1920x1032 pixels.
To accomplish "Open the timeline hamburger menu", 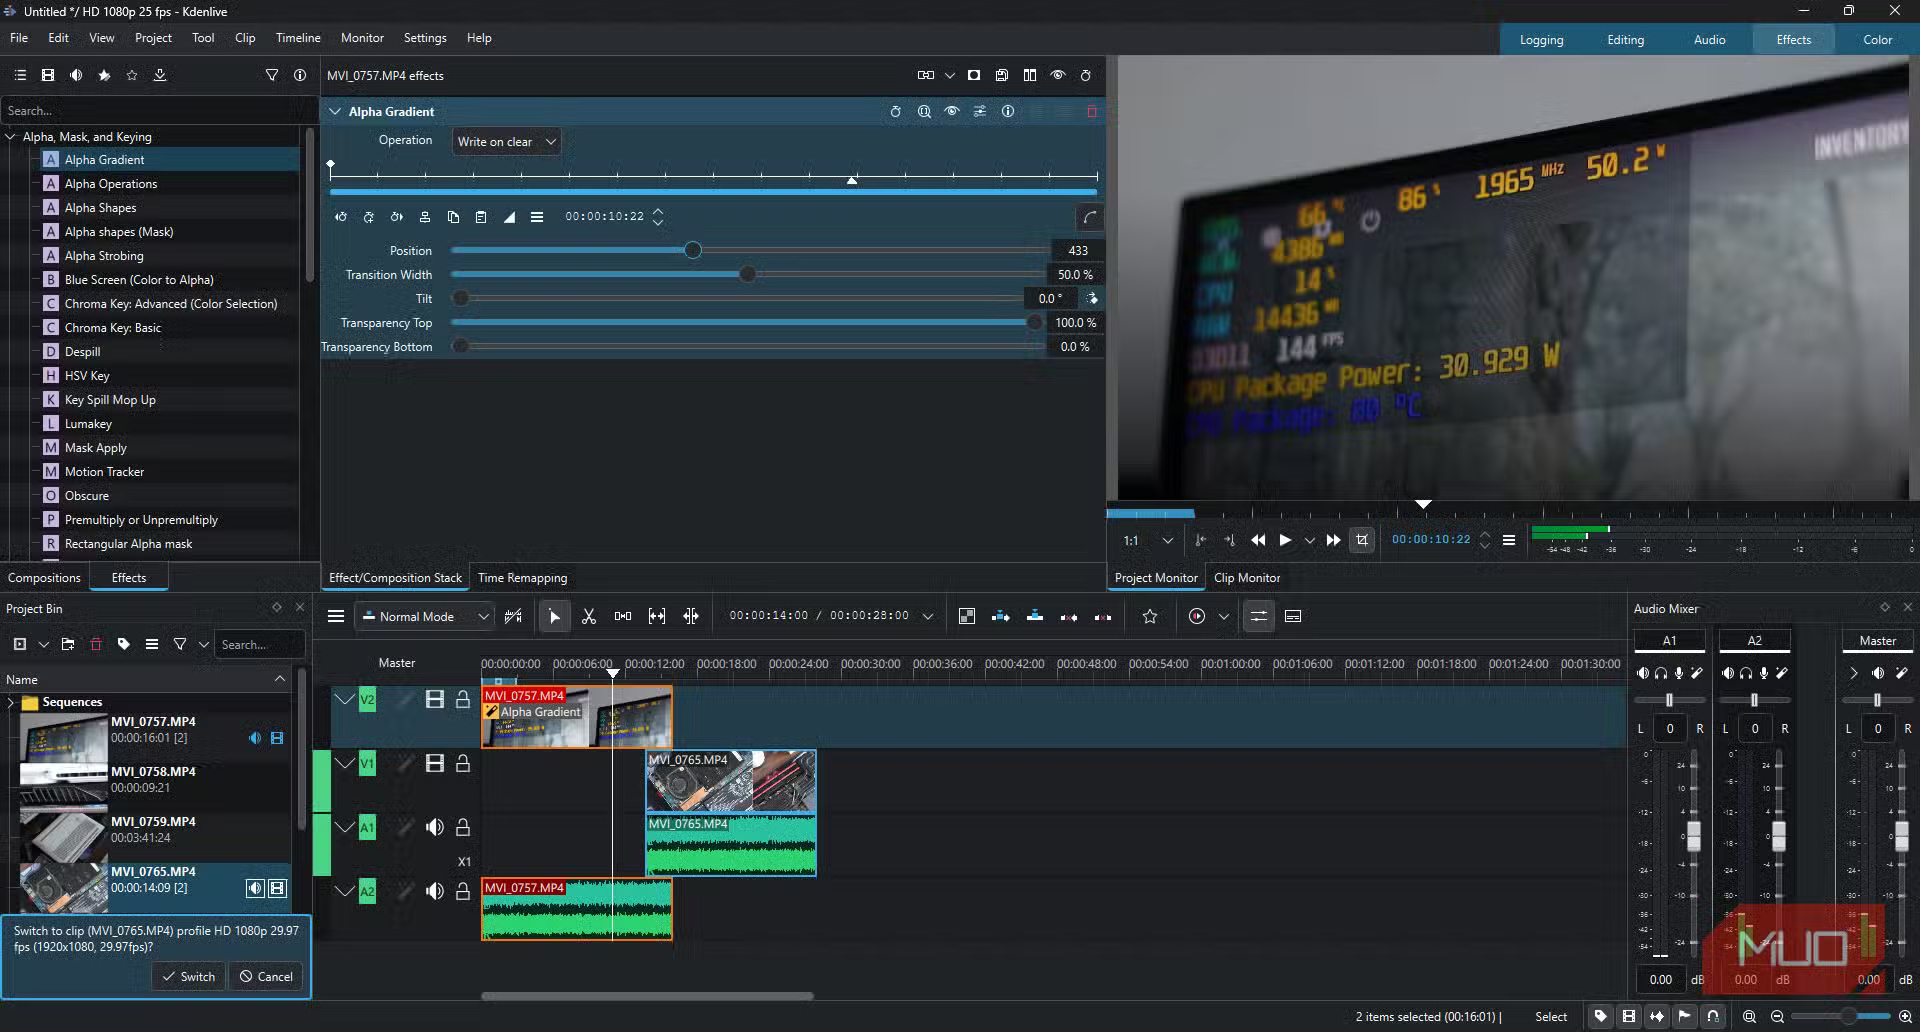I will [x=336, y=617].
